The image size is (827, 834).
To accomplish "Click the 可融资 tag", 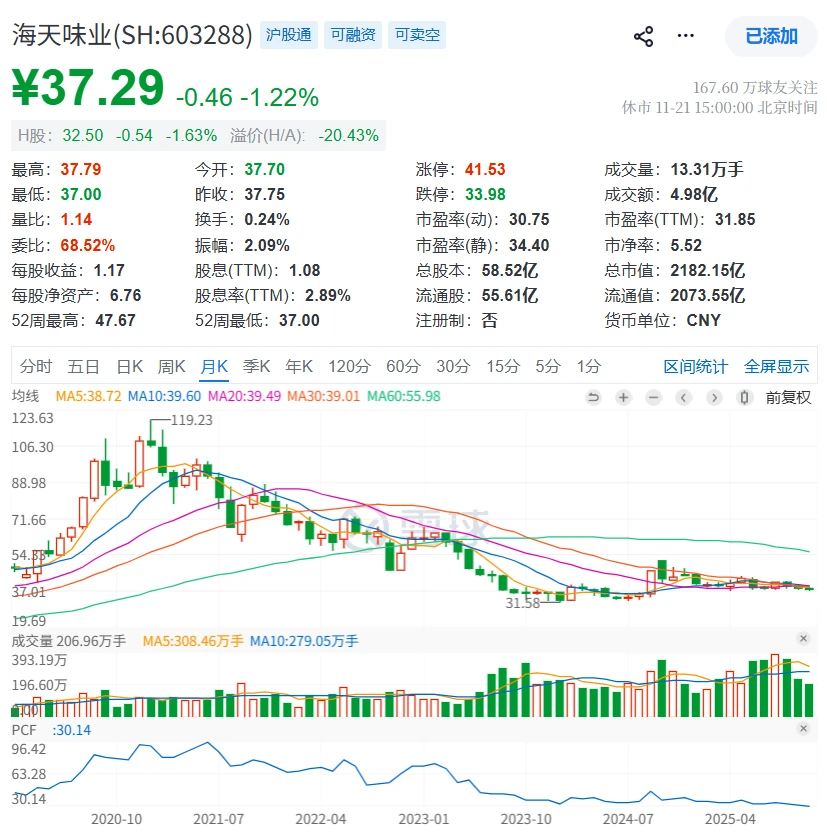I will [353, 35].
